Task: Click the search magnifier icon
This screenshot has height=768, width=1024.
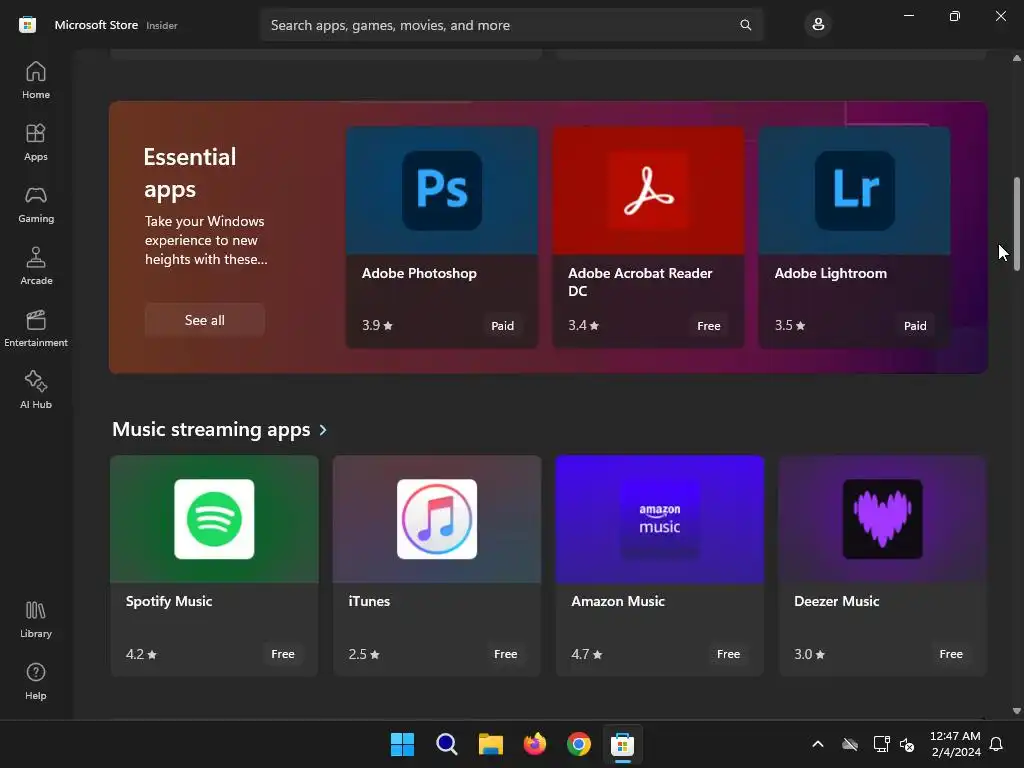Action: click(745, 25)
